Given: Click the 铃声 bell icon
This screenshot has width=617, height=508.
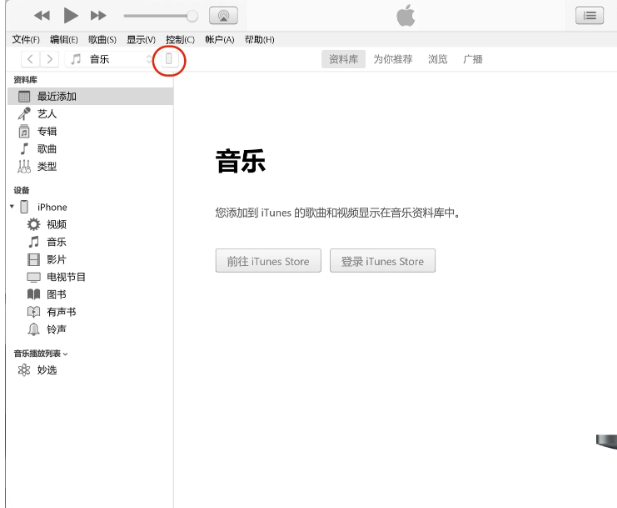Looking at the screenshot, I should (x=33, y=329).
